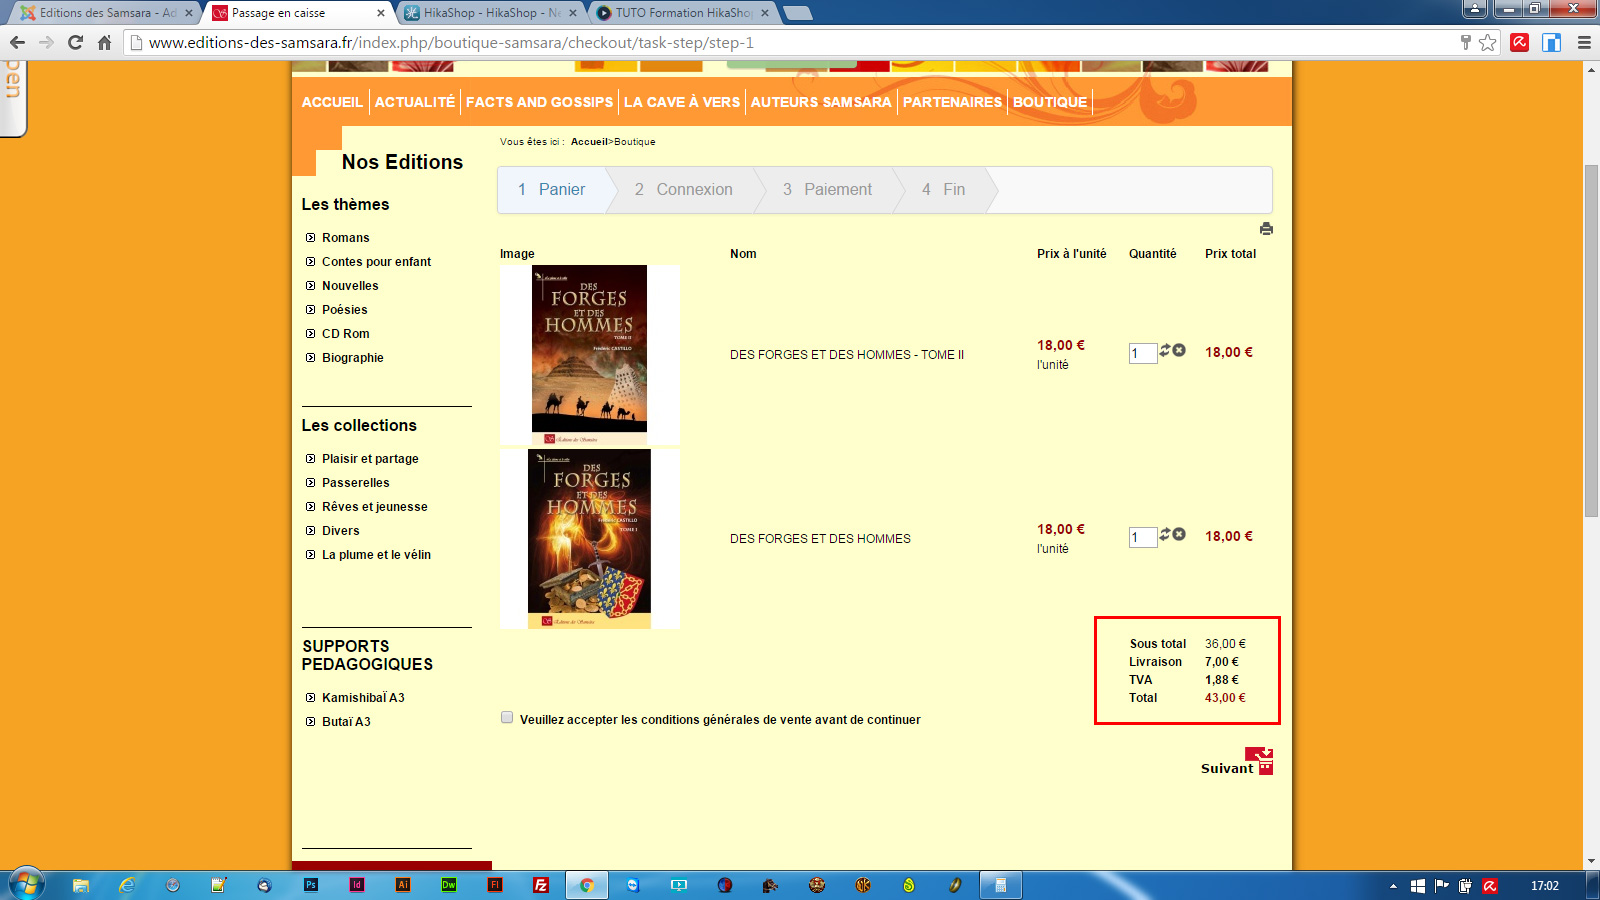The height and width of the screenshot is (900, 1600).
Task: Launch Illustrator from the taskbar
Action: pos(403,885)
